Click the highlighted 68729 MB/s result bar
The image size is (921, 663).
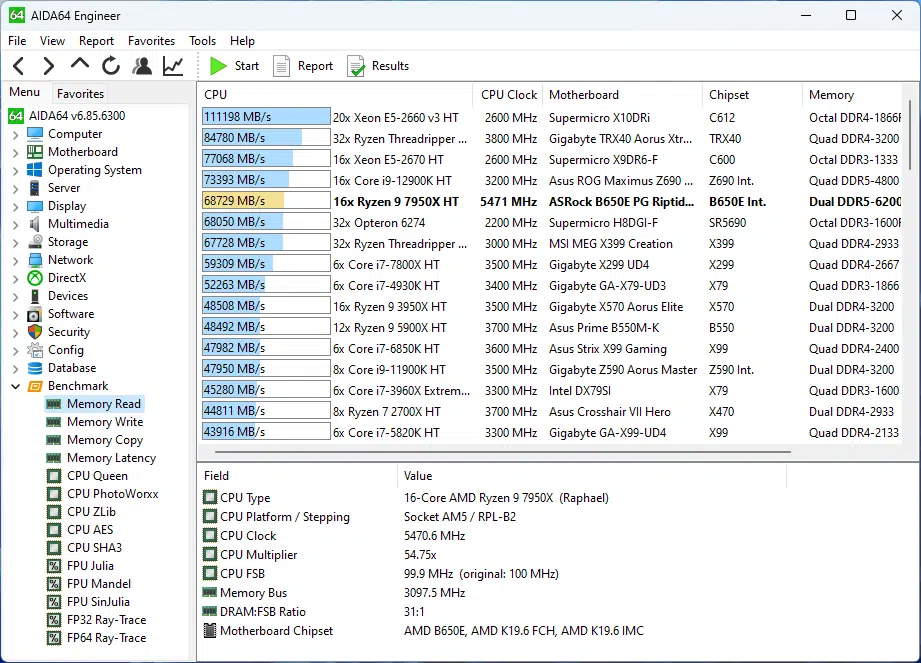point(266,201)
